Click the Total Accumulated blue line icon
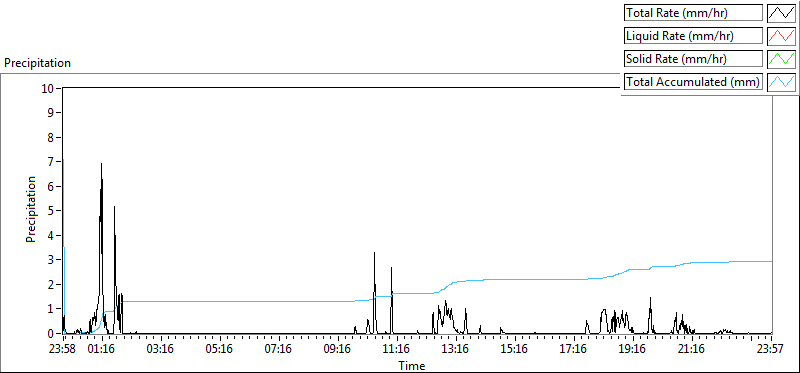This screenshot has width=800, height=373. click(781, 82)
